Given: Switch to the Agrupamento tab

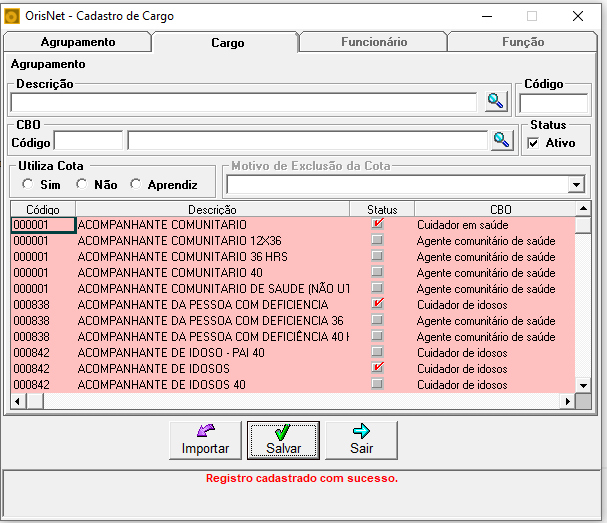Looking at the screenshot, I should point(78,42).
